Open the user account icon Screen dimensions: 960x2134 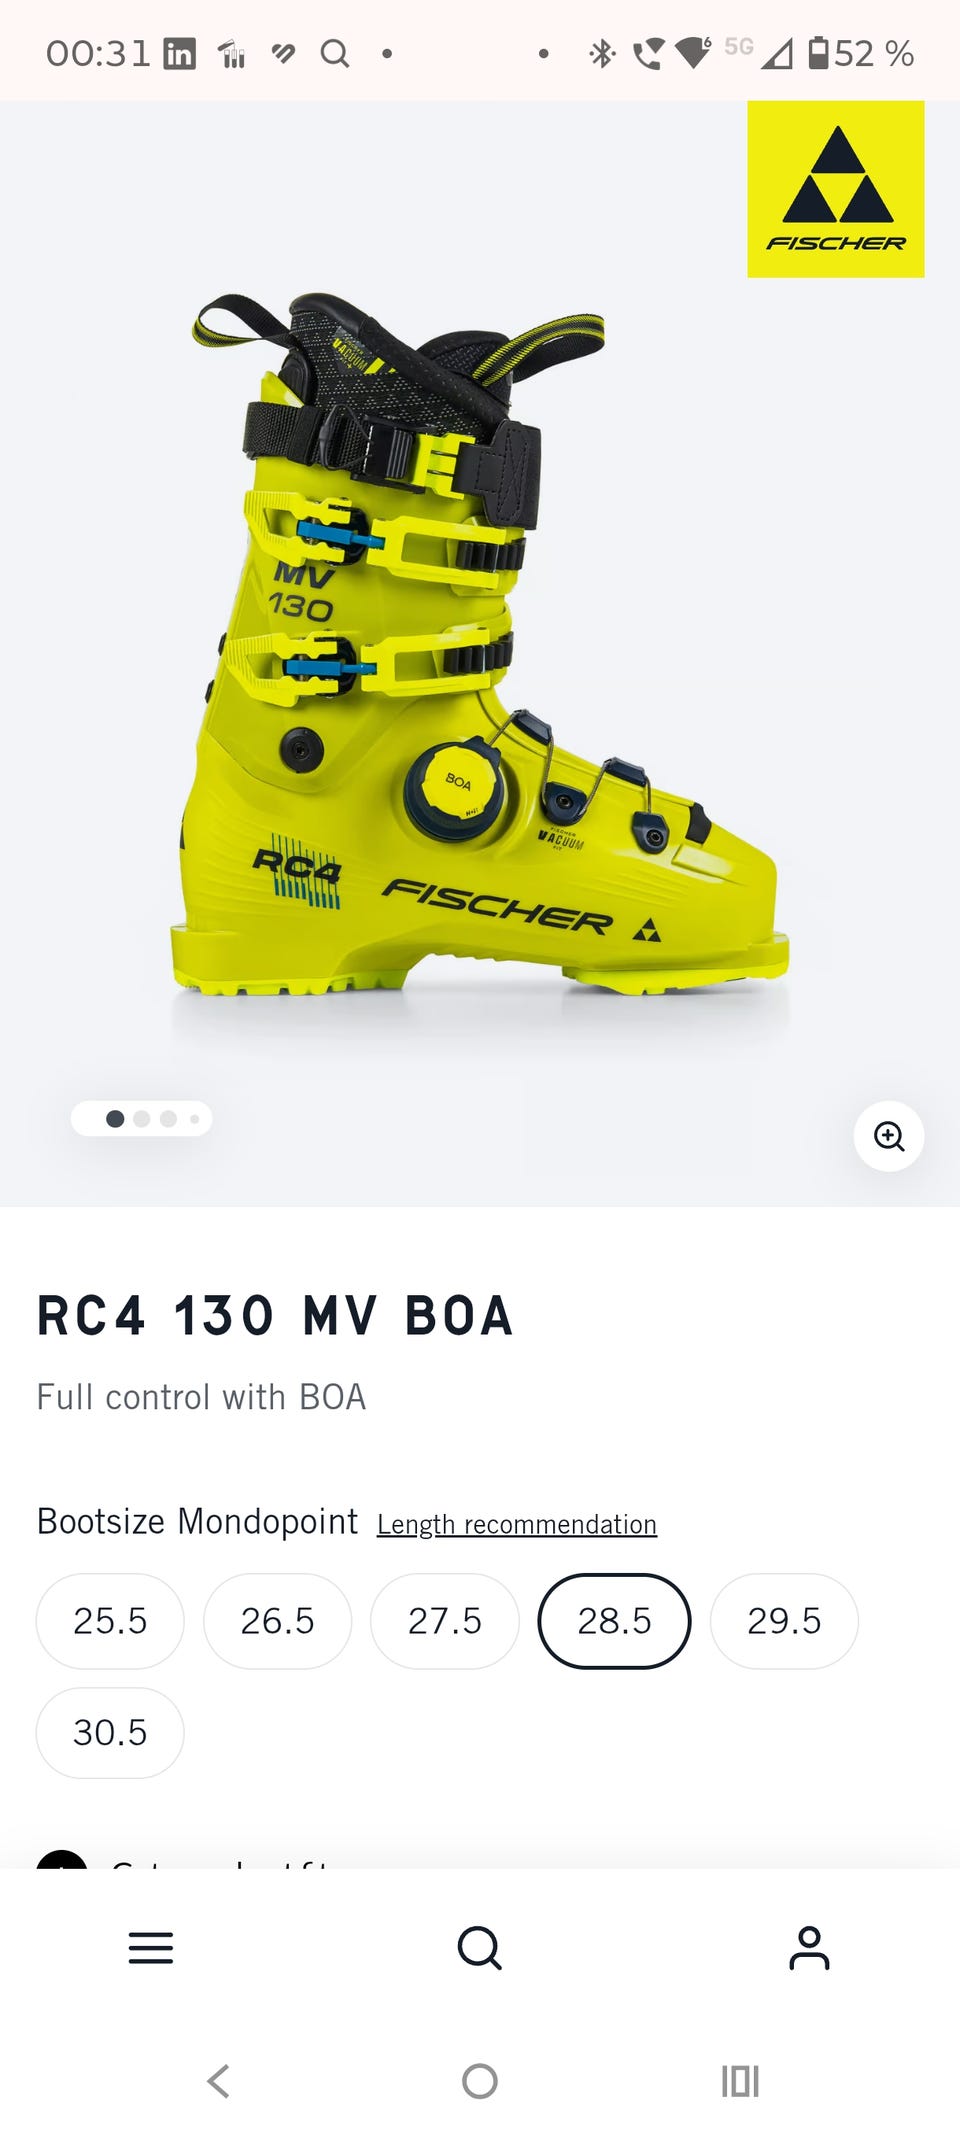pos(809,1948)
